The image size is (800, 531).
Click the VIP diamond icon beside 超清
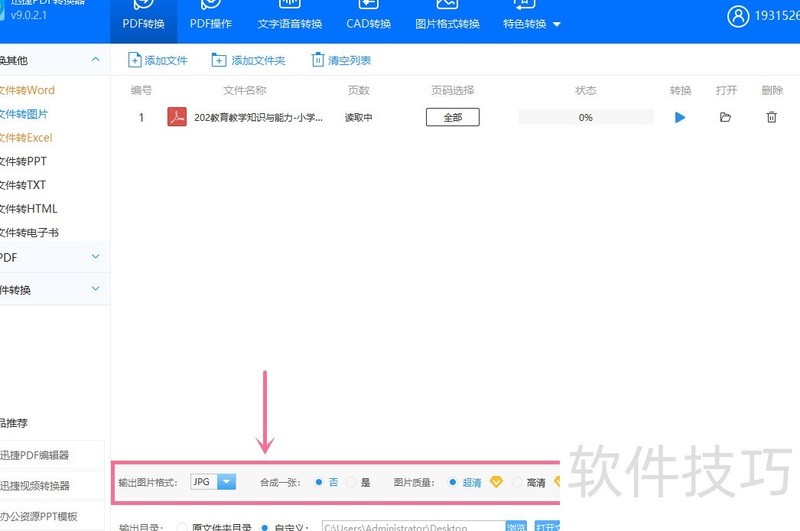click(x=496, y=482)
